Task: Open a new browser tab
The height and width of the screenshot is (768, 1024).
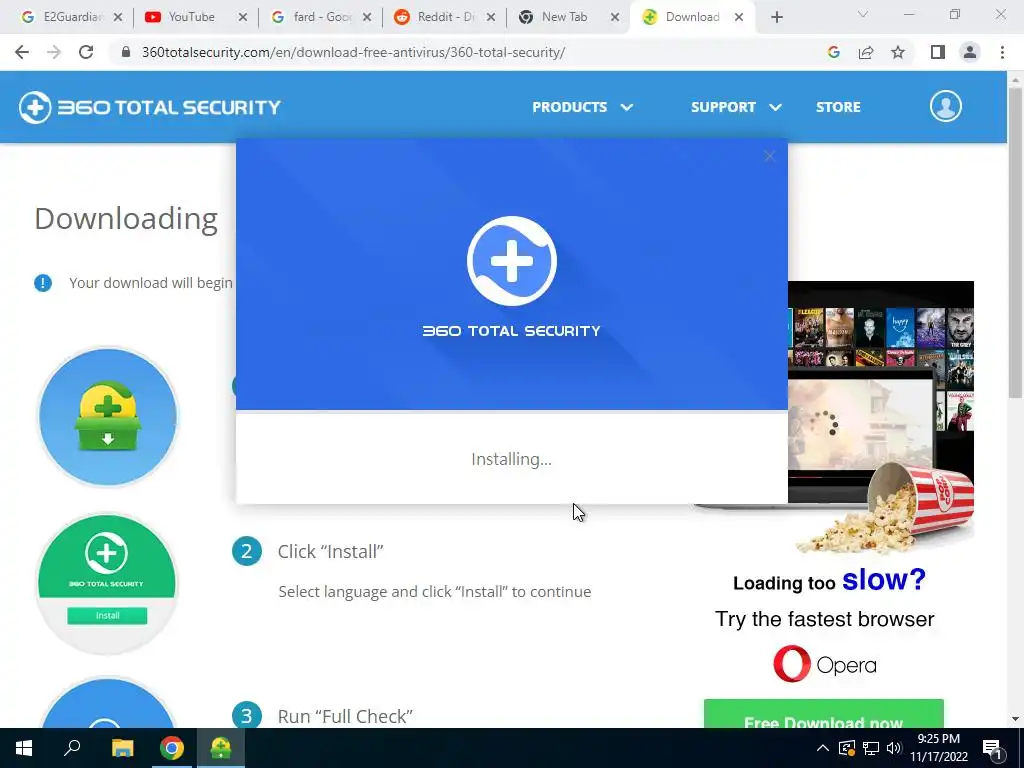Action: (776, 18)
